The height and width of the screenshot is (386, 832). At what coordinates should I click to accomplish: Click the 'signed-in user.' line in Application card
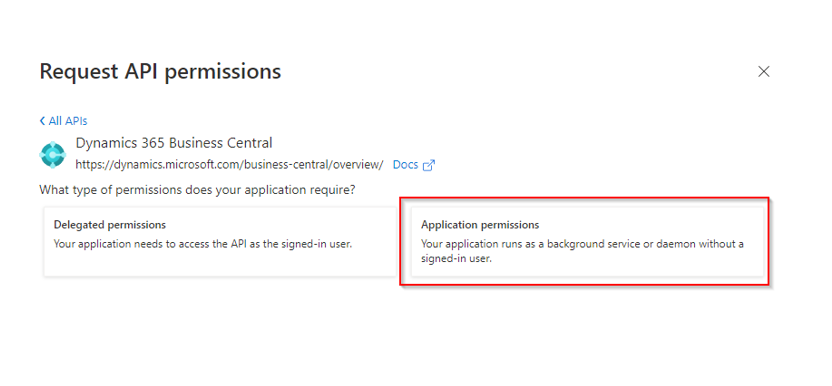tap(457, 260)
